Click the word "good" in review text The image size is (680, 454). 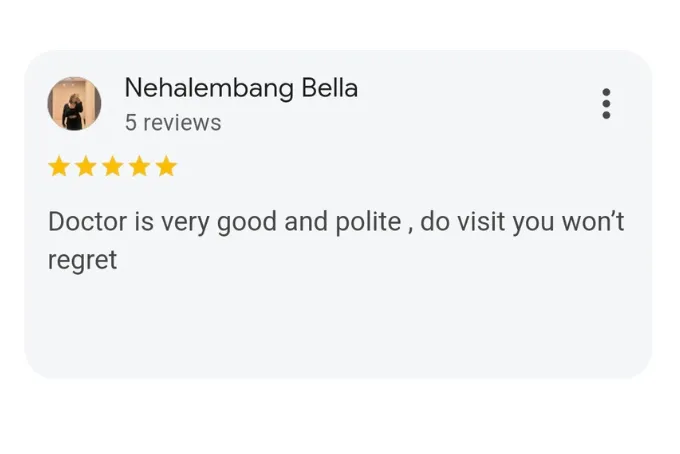pyautogui.click(x=246, y=222)
